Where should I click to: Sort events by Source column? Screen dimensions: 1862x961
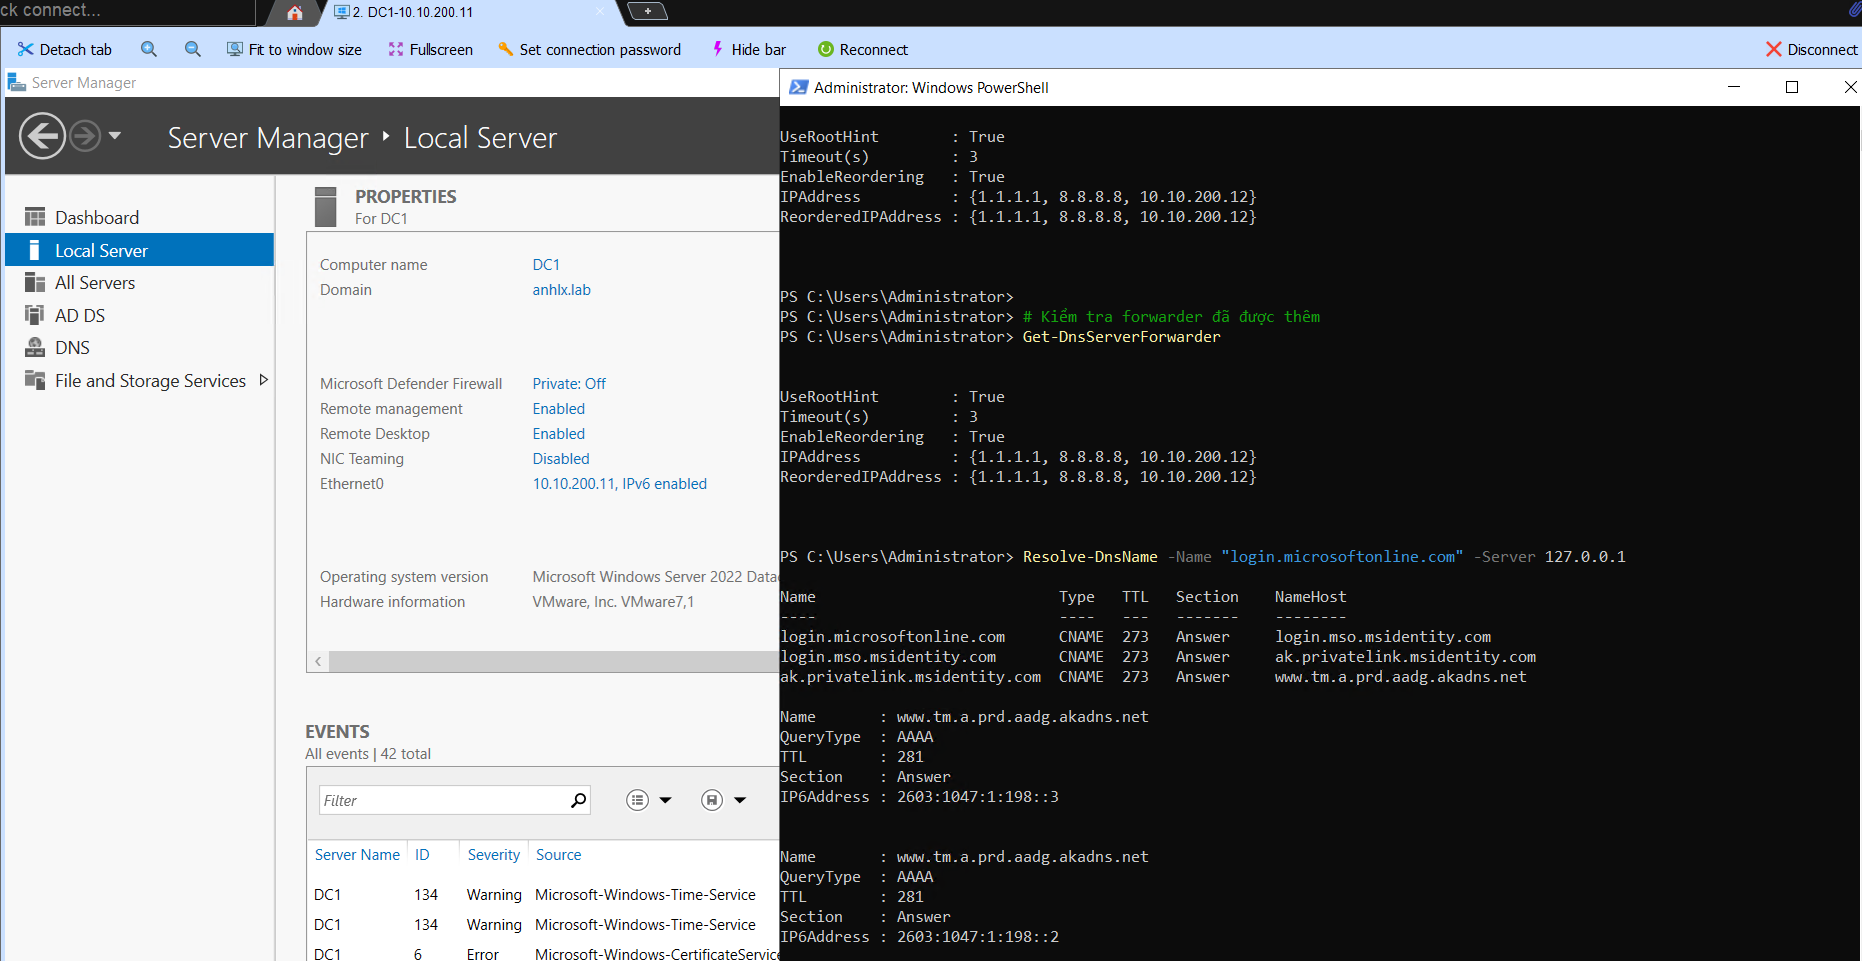(x=558, y=855)
